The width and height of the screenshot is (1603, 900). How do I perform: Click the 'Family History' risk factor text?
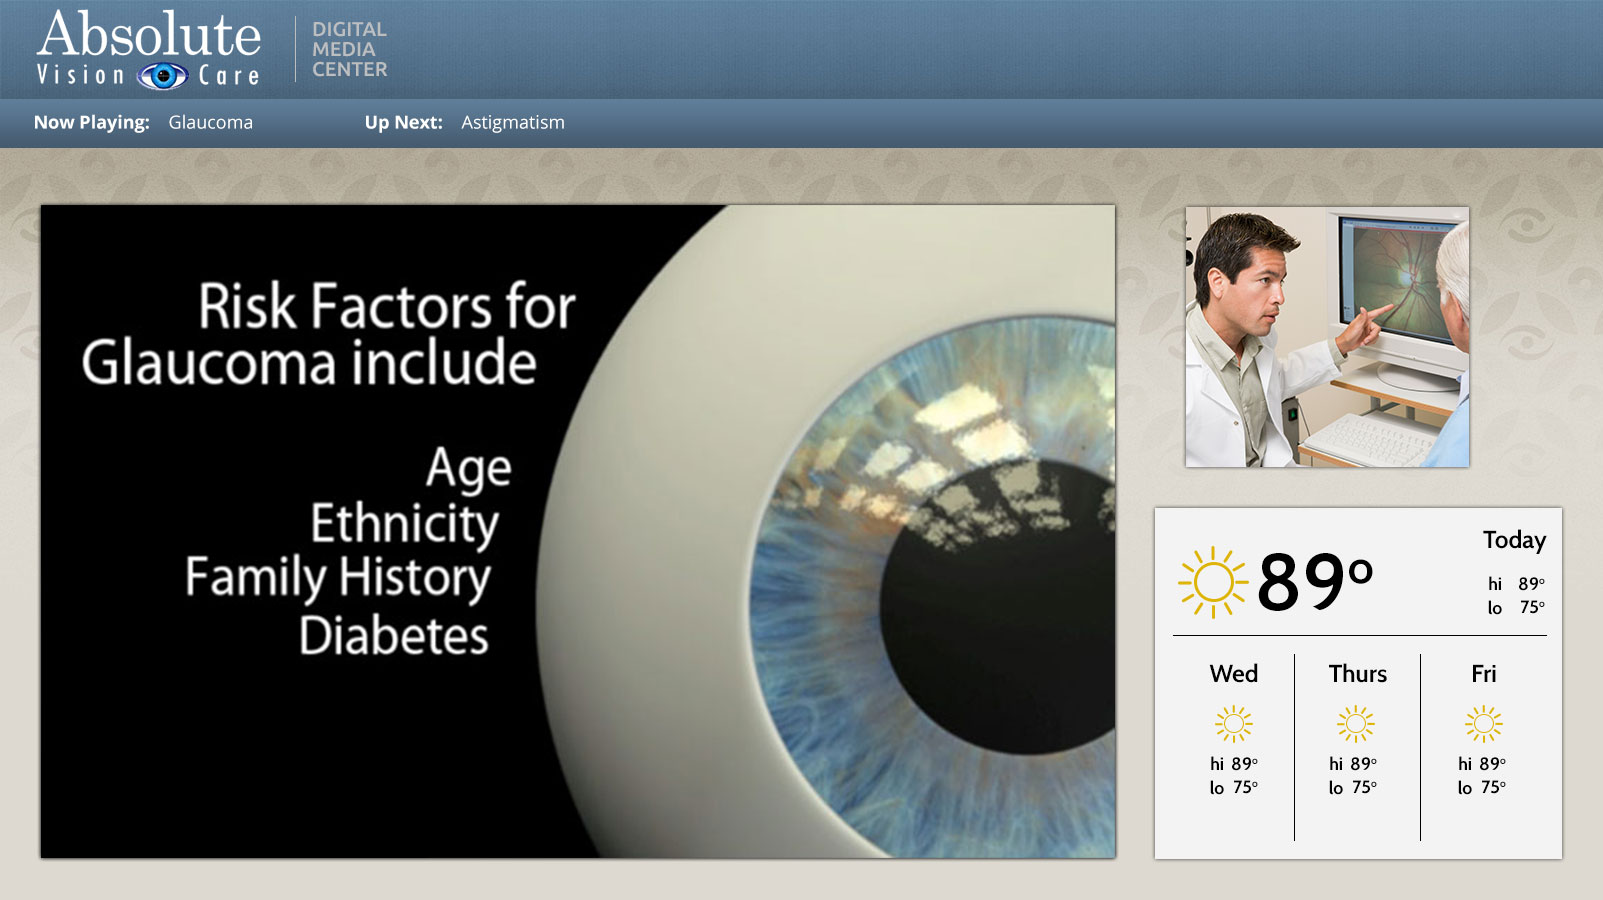[x=338, y=578]
